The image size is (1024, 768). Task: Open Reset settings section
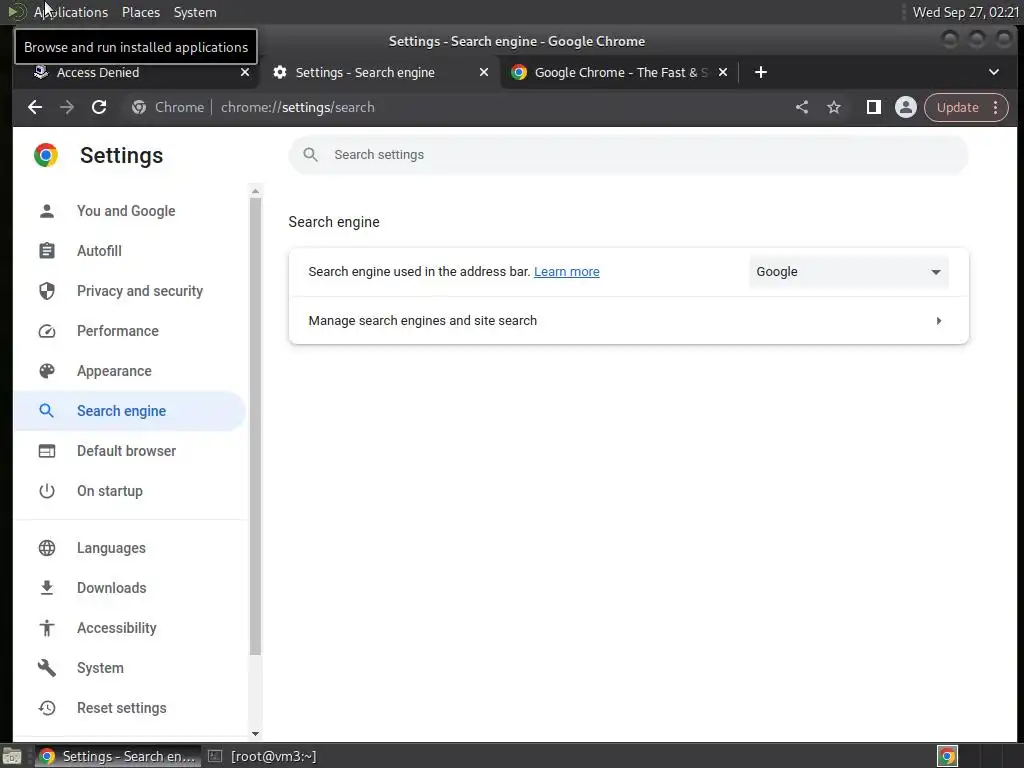click(129, 708)
